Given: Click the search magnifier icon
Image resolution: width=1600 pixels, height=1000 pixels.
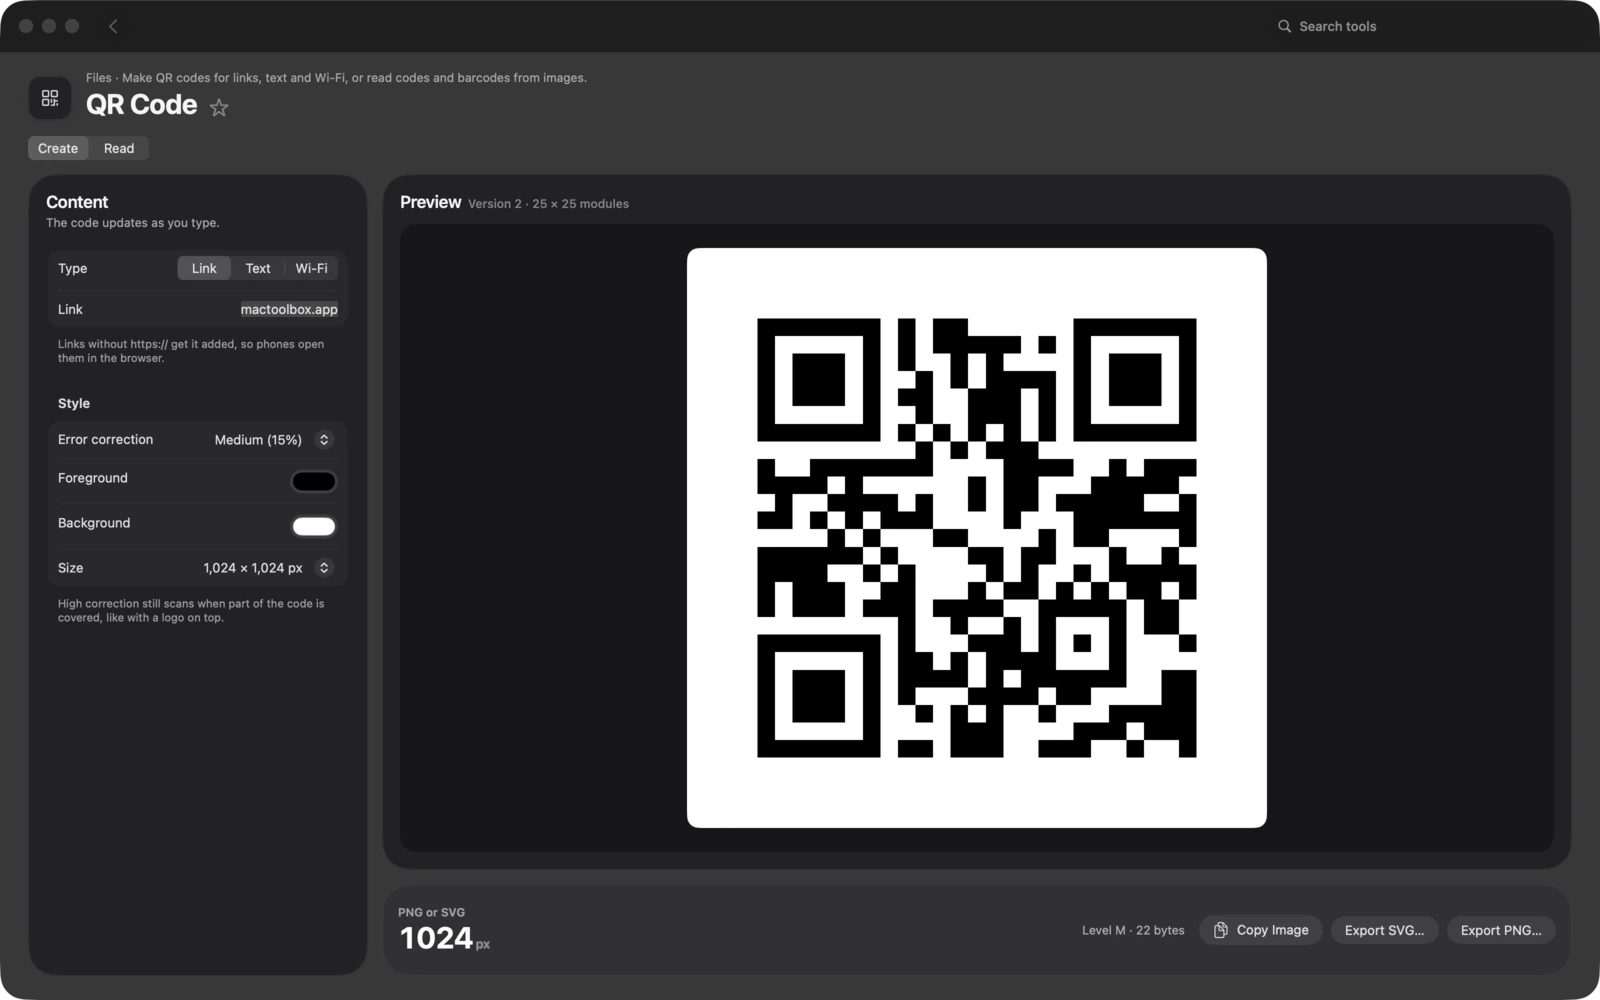Looking at the screenshot, I should pyautogui.click(x=1284, y=26).
